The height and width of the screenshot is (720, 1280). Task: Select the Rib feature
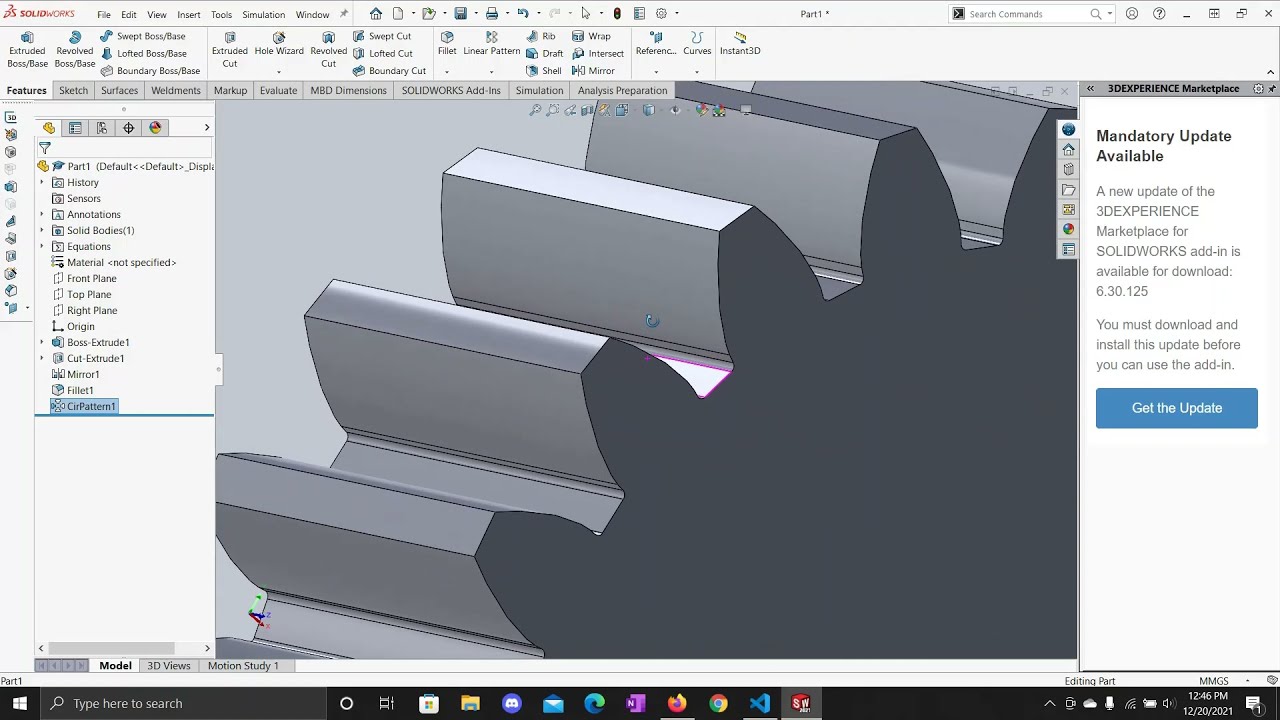(541, 36)
